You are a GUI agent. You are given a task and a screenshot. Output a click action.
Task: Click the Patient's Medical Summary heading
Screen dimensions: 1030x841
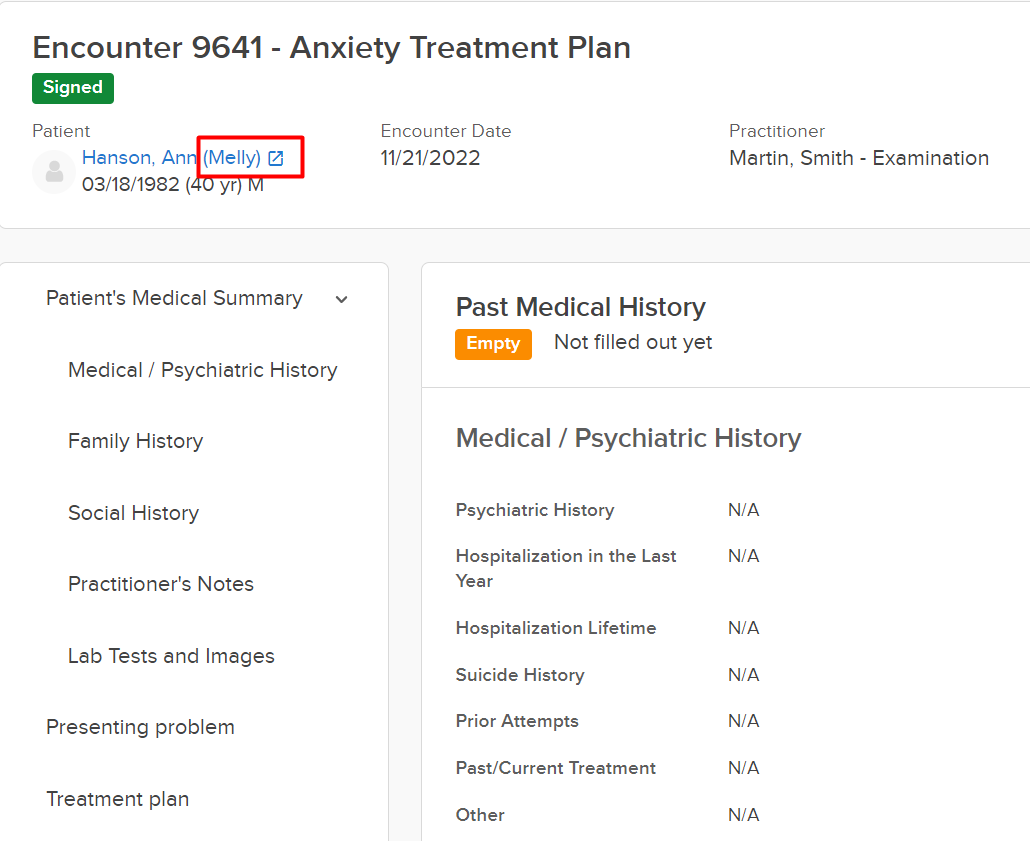[175, 298]
